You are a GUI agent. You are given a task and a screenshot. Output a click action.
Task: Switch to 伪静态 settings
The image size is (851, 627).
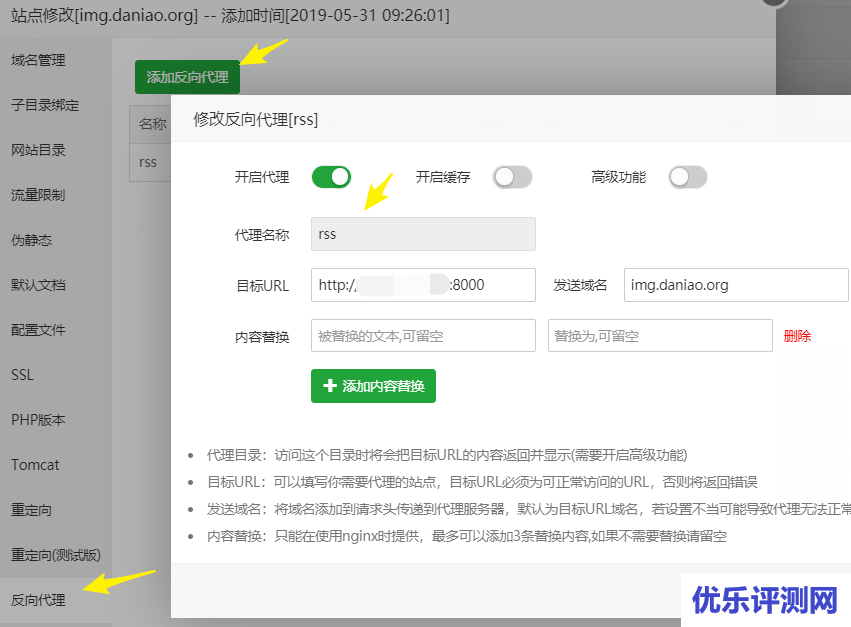[31, 240]
